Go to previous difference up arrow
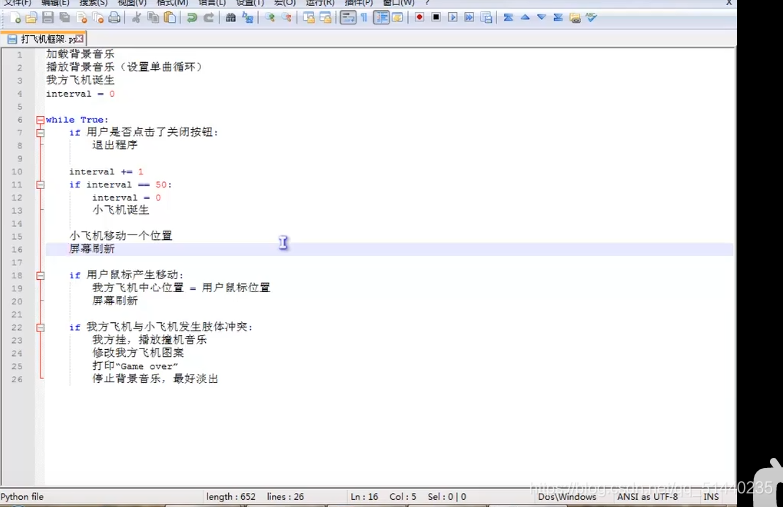783x507 pixels. [x=525, y=17]
